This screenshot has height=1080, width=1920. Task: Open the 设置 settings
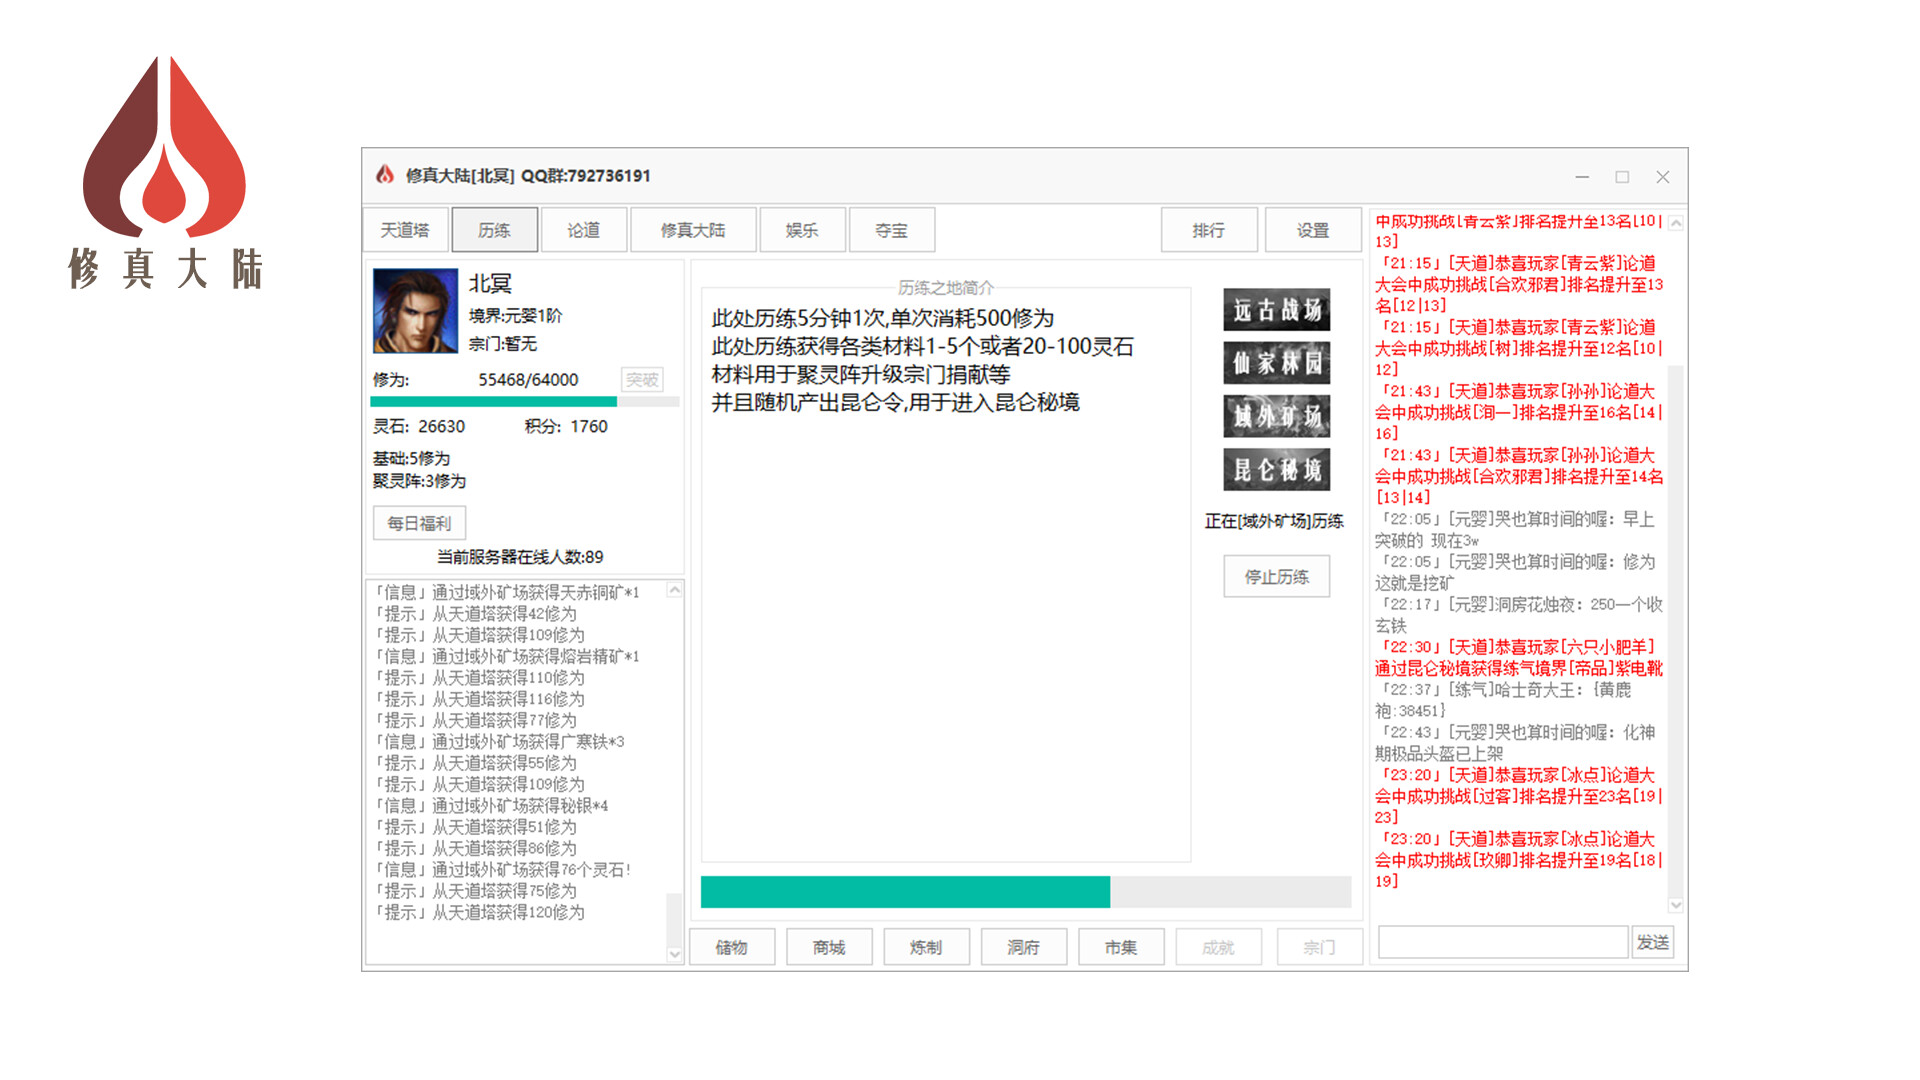(x=1312, y=229)
